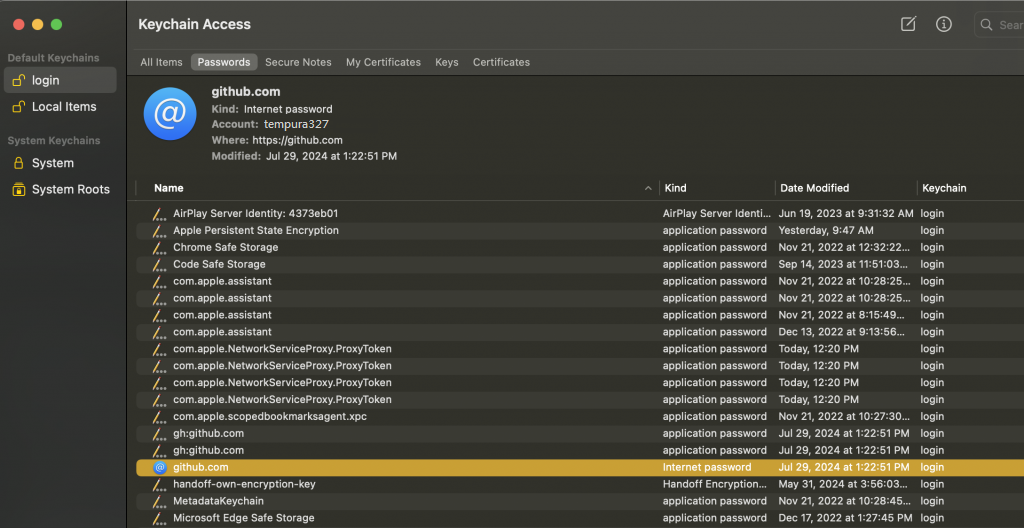Image resolution: width=1024 pixels, height=528 pixels.
Task: Select the login keychain in sidebar
Action: click(60, 80)
